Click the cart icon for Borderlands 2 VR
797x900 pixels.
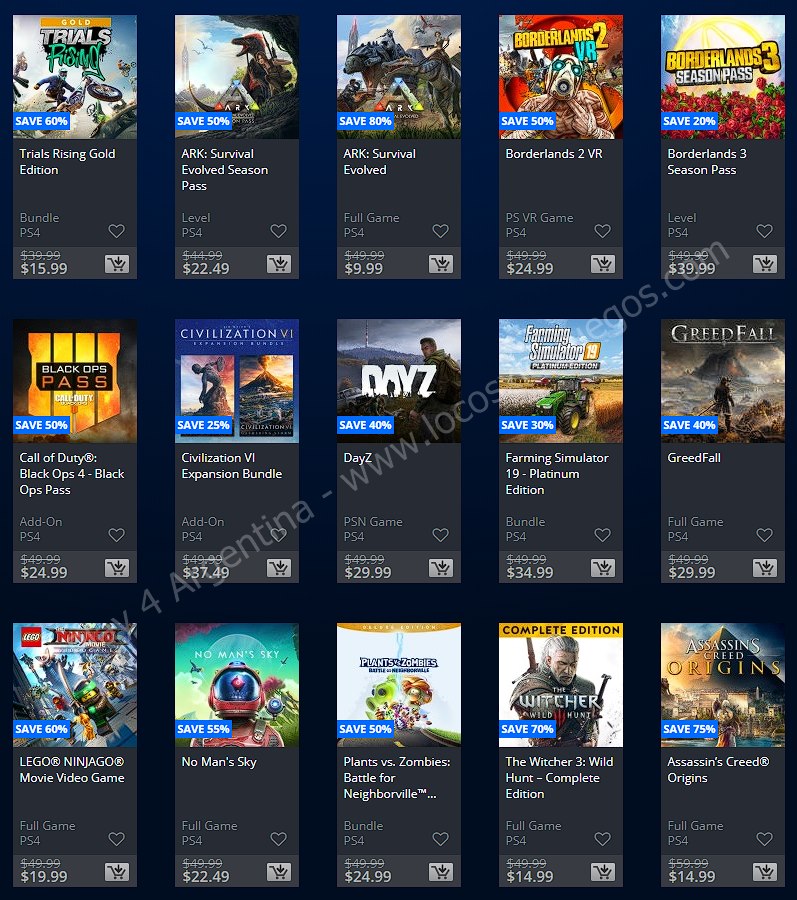pyautogui.click(x=602, y=264)
